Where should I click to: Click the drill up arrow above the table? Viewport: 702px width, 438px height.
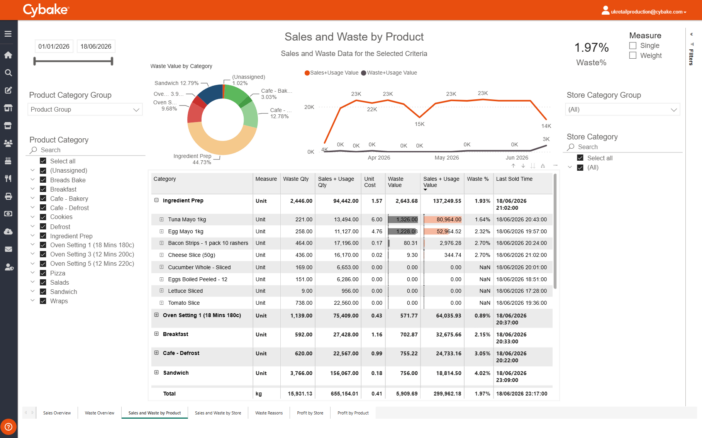pos(513,166)
